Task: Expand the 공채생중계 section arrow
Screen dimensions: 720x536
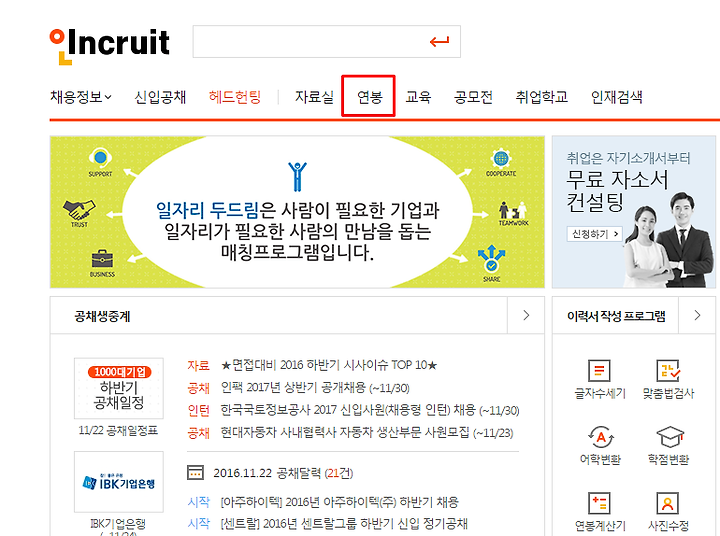Action: (526, 315)
